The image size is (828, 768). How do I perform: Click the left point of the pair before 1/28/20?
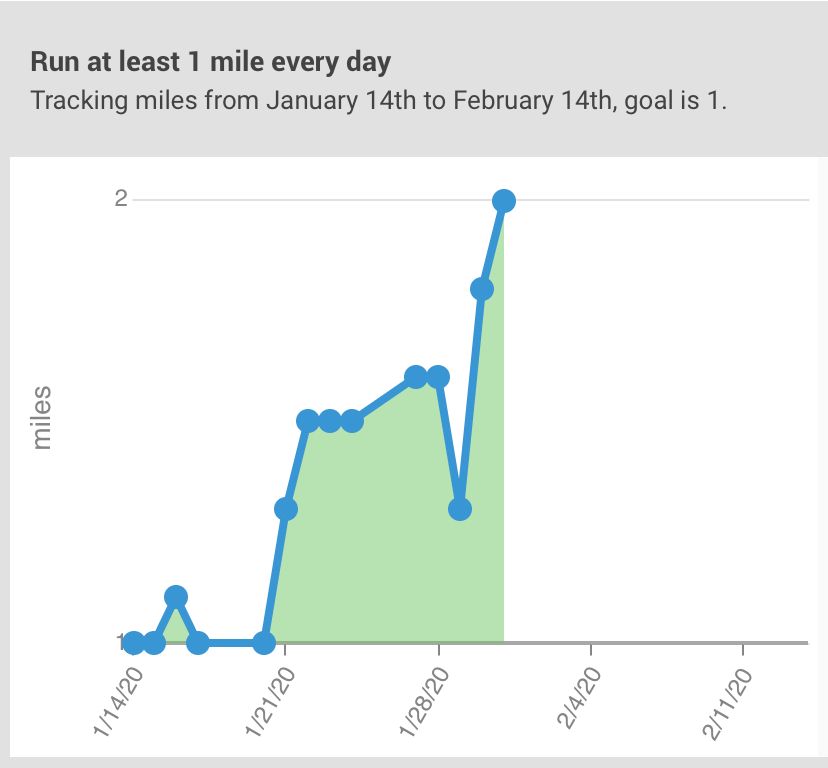coord(416,377)
